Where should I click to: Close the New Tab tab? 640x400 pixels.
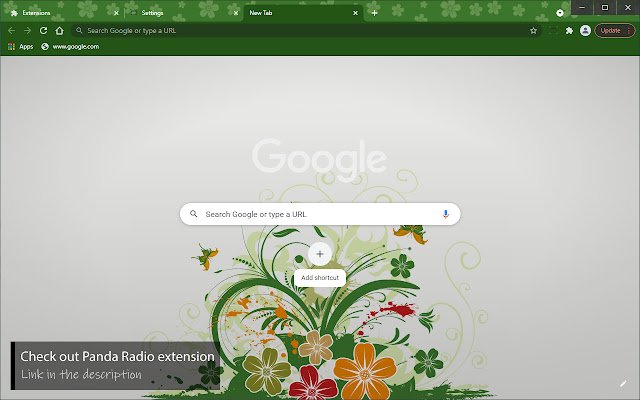(356, 13)
